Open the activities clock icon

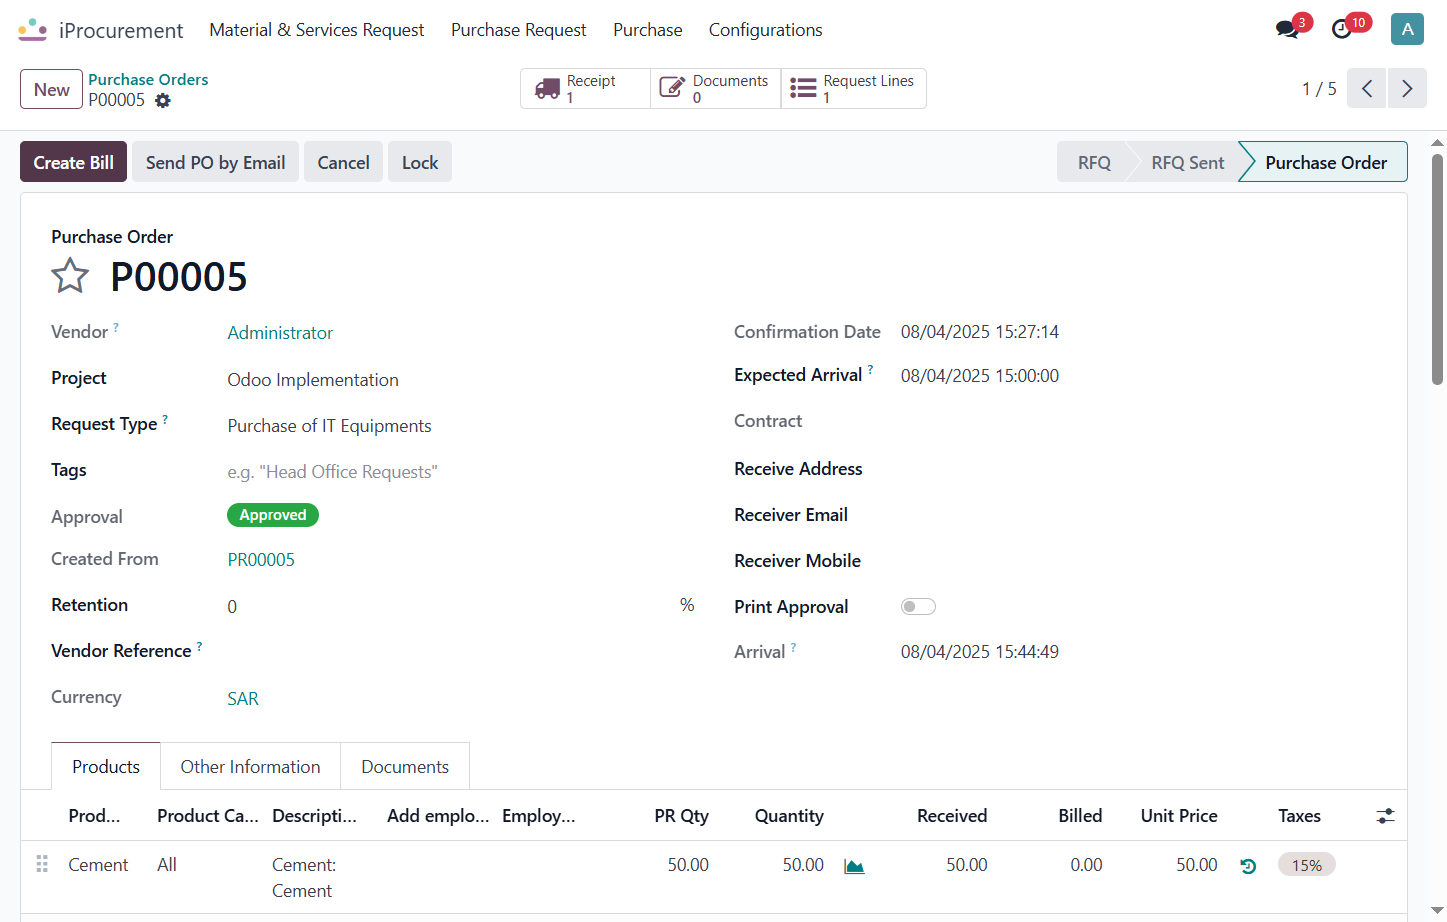[x=1342, y=30]
